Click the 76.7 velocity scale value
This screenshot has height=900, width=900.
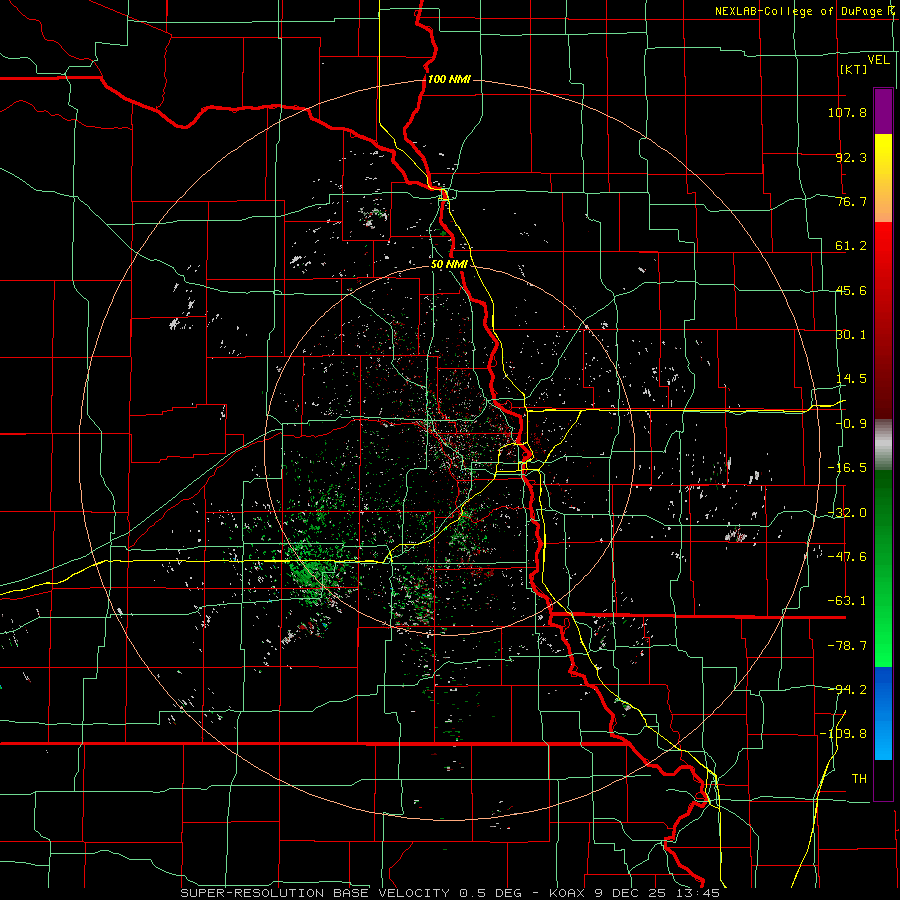coord(851,201)
